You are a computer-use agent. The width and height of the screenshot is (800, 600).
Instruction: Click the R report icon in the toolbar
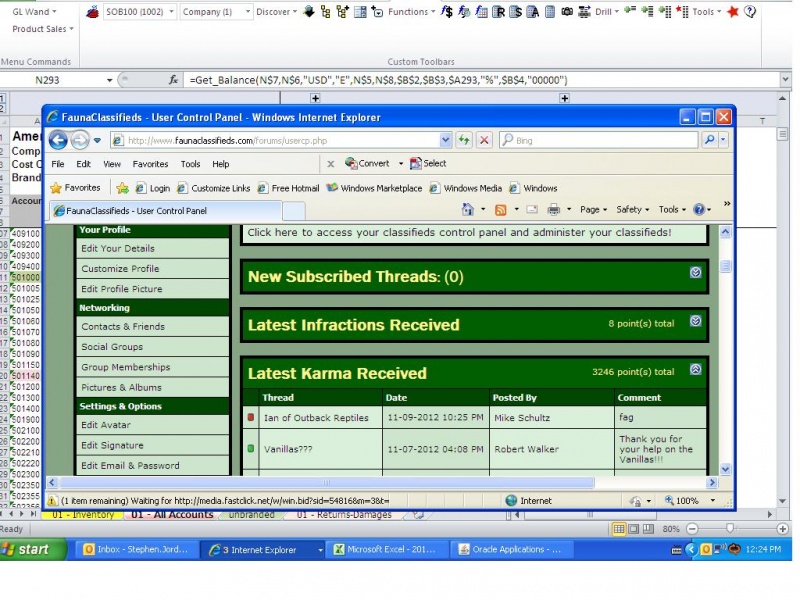[x=498, y=12]
